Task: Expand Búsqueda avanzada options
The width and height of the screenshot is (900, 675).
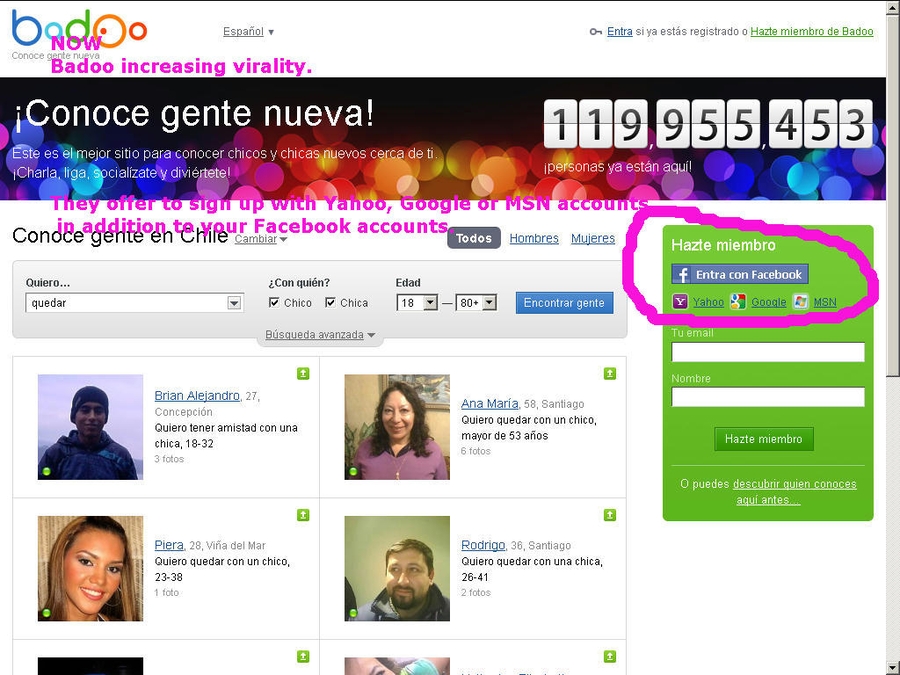Action: point(319,335)
